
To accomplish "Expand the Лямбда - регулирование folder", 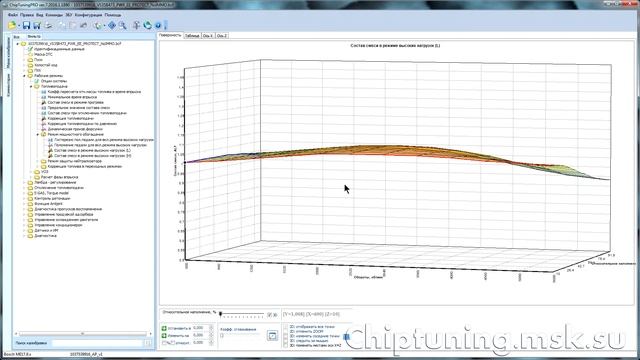I will pos(24,182).
